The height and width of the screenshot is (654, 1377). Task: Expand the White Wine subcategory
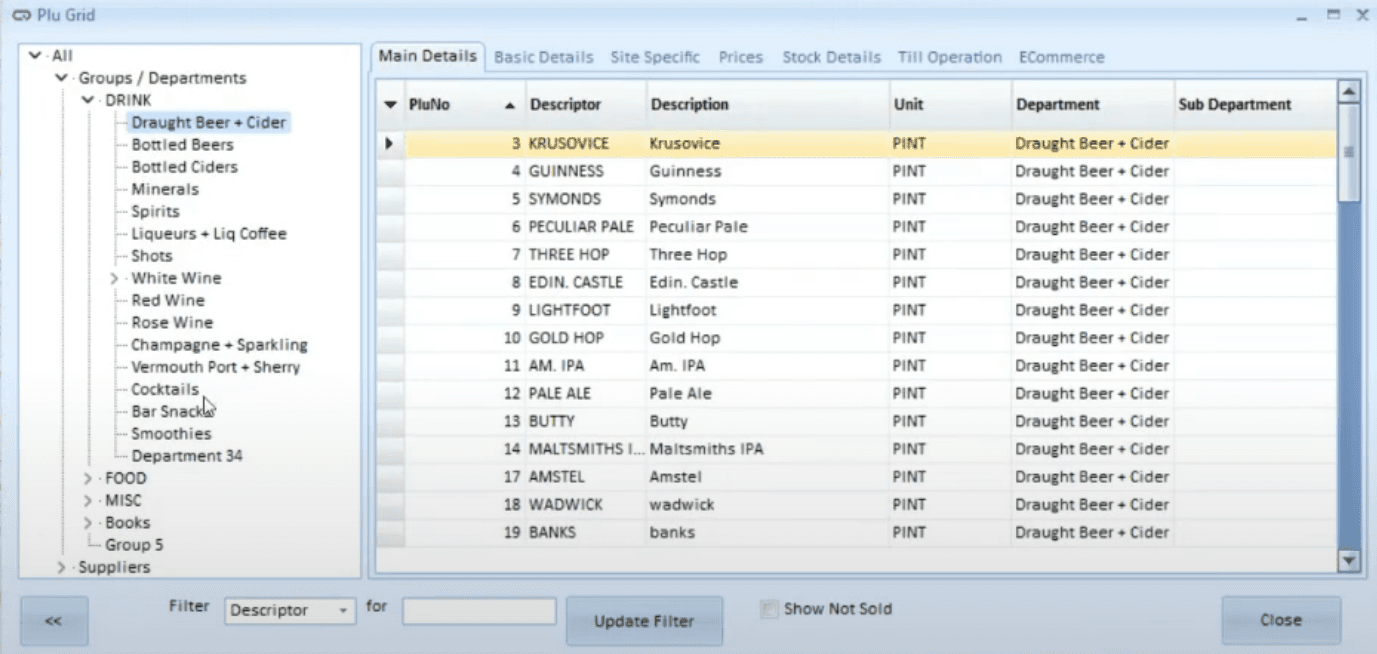(x=113, y=277)
